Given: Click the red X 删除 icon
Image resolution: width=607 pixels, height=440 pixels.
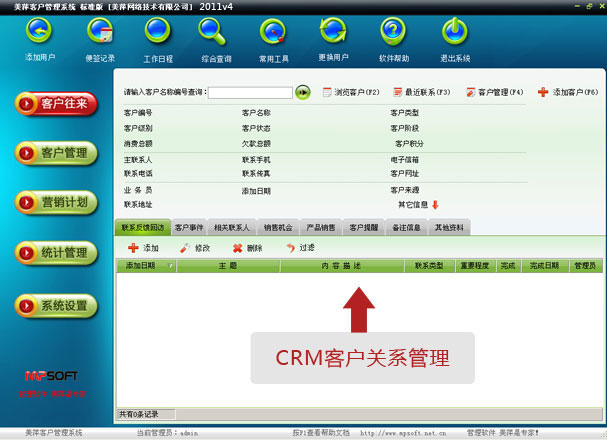Looking at the screenshot, I should (237, 248).
